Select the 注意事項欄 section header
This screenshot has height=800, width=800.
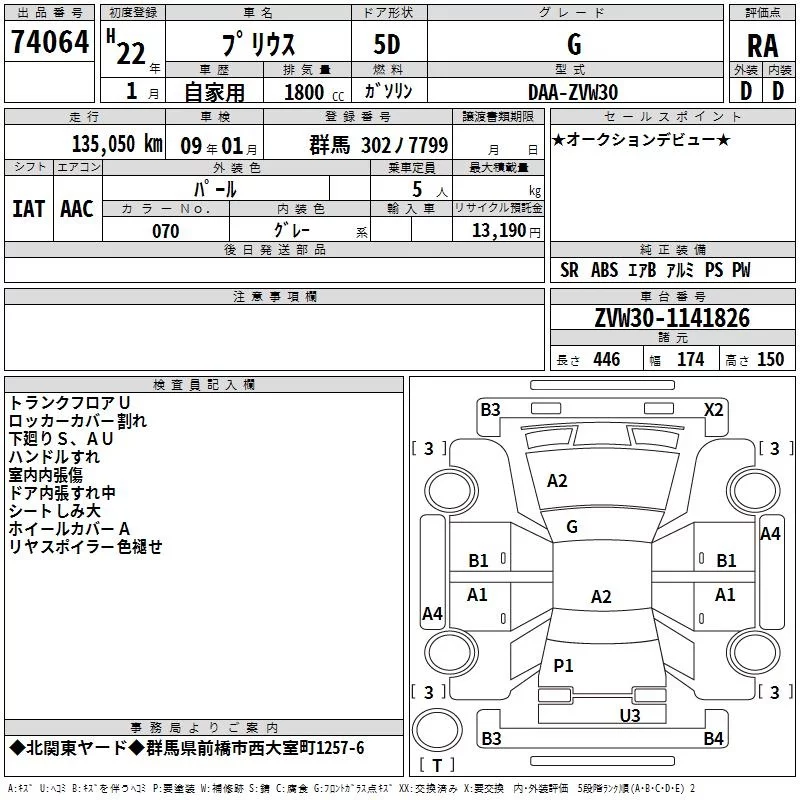(x=275, y=296)
